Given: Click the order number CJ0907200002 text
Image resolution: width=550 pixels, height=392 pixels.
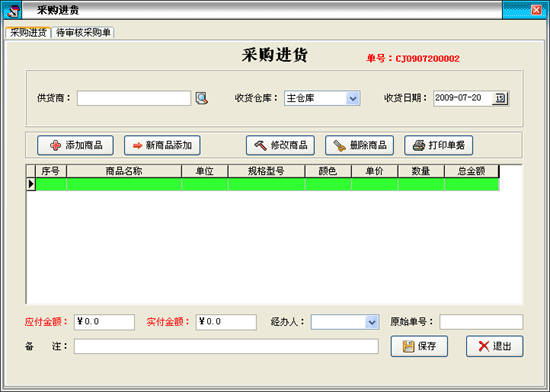Looking at the screenshot, I should click(x=428, y=59).
